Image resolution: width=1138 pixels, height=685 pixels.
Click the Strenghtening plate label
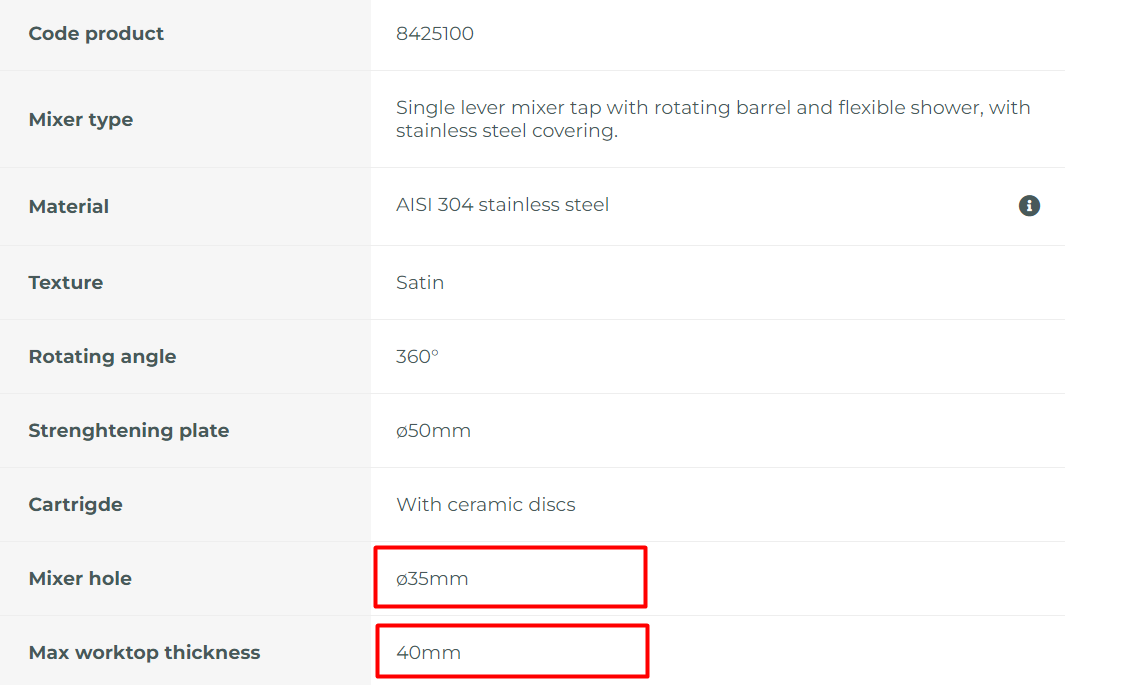click(x=129, y=431)
